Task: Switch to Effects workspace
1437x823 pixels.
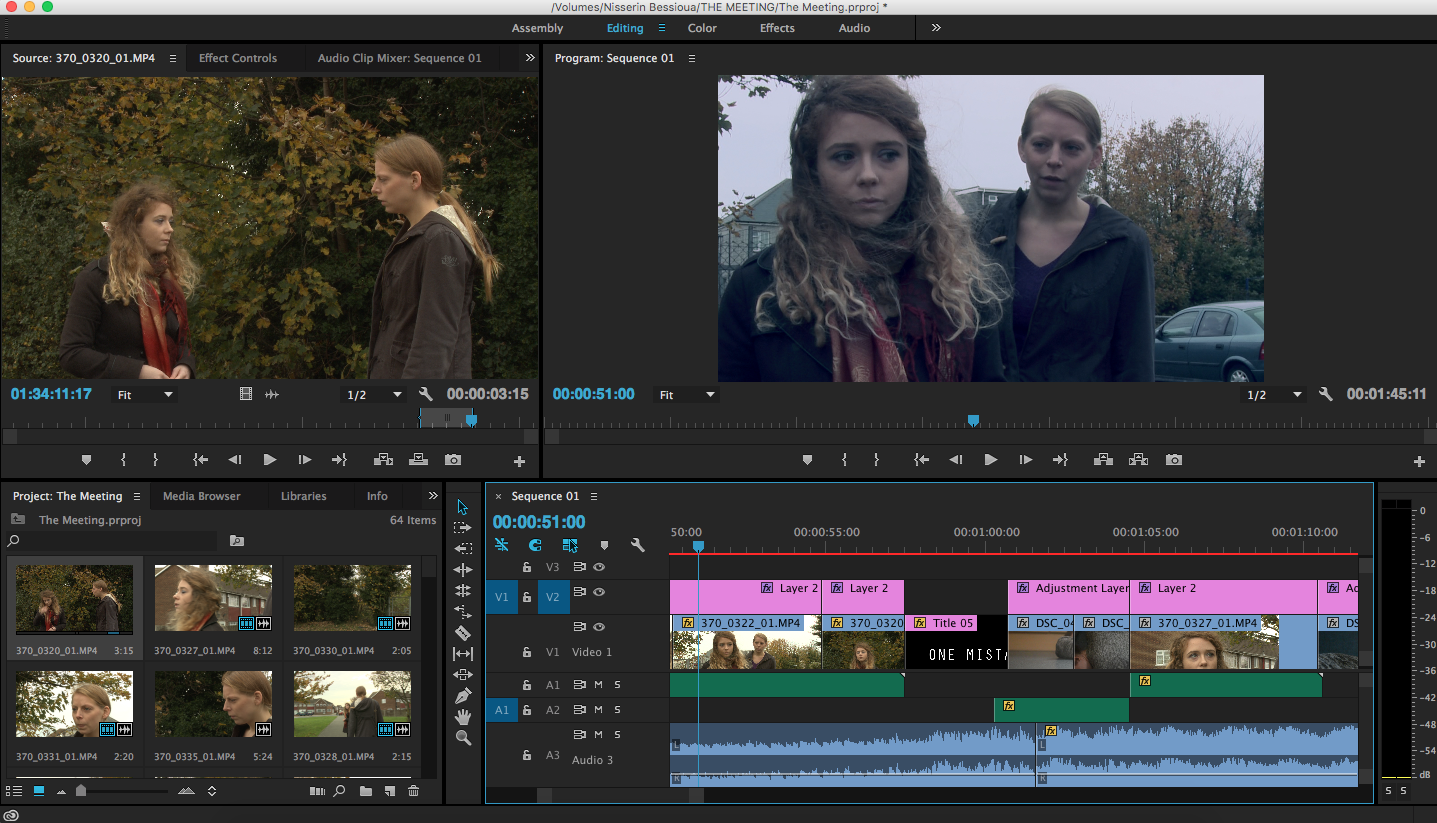Action: coord(777,28)
